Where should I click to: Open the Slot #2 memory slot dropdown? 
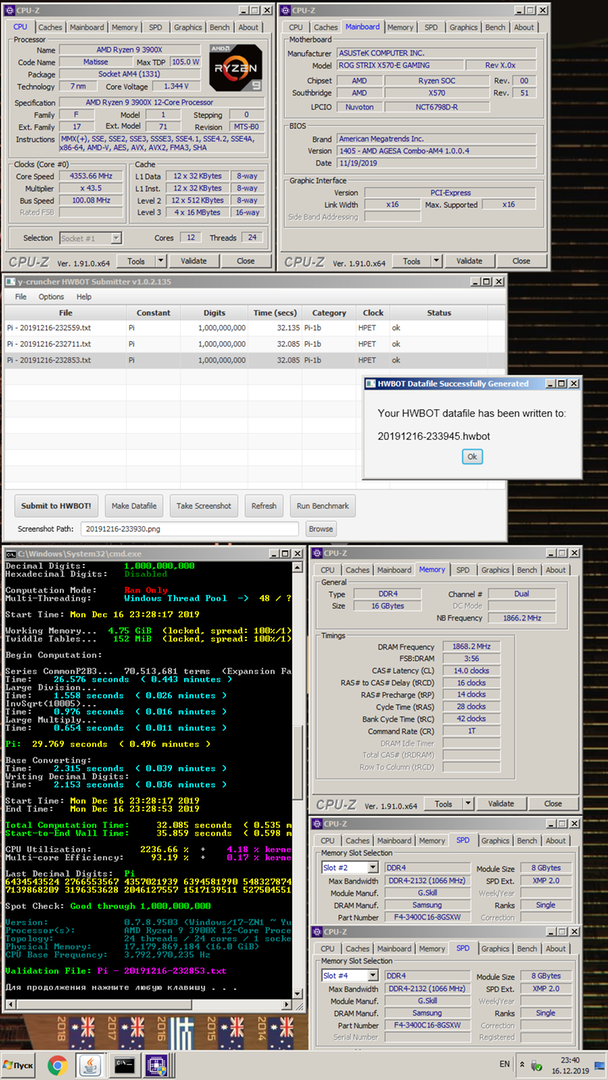372,867
